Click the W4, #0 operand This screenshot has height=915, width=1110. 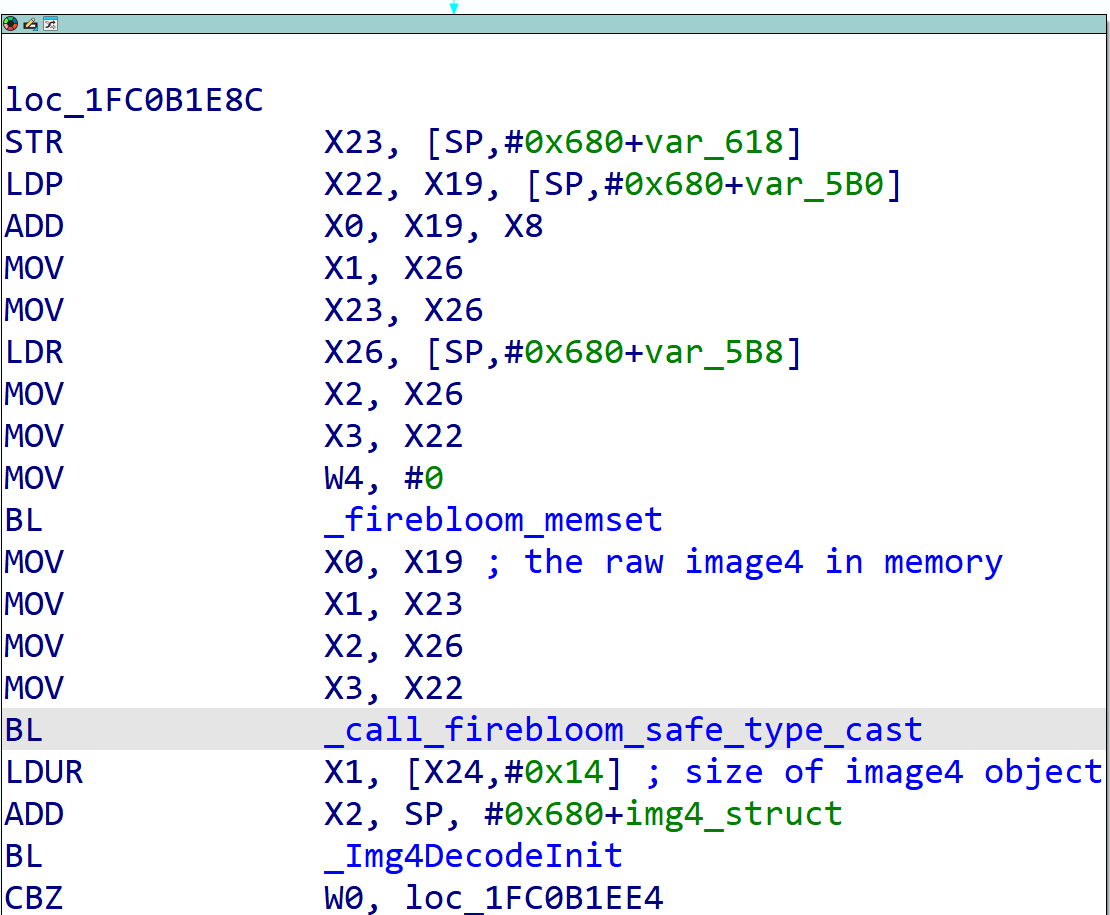[x=383, y=478]
